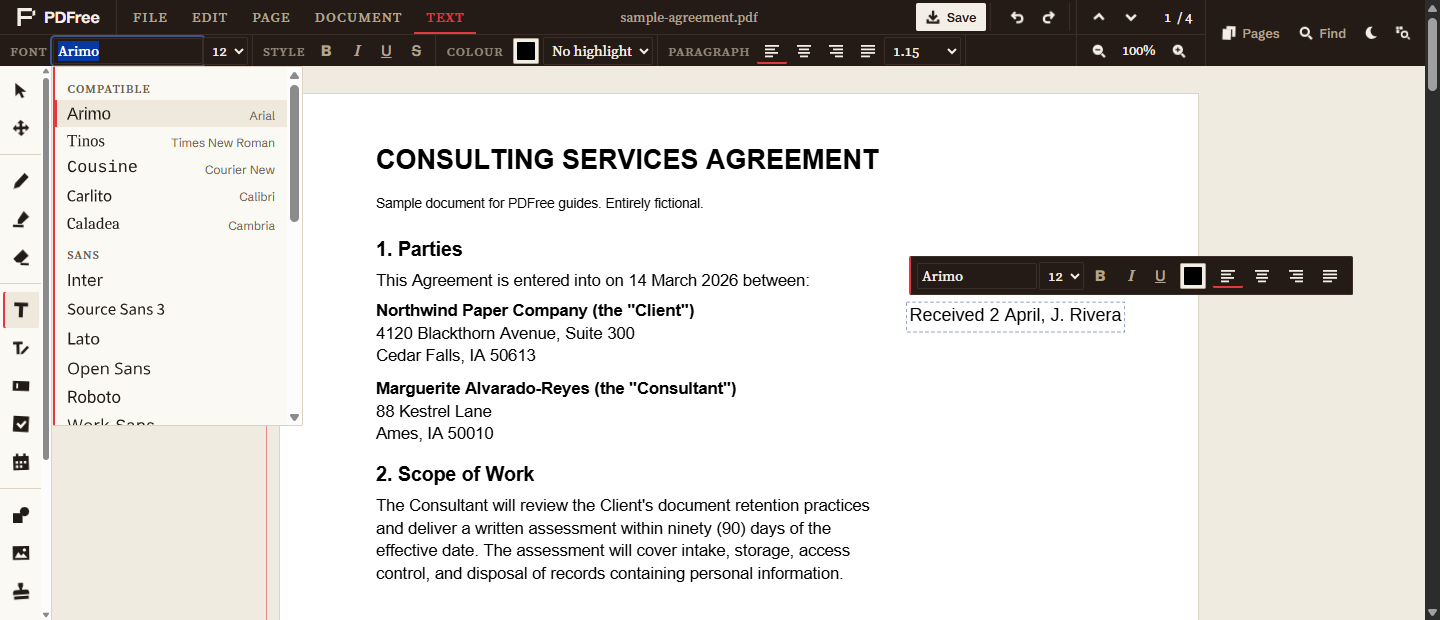The image size is (1440, 620).
Task: Select the highlighter tool
Action: tap(21, 219)
